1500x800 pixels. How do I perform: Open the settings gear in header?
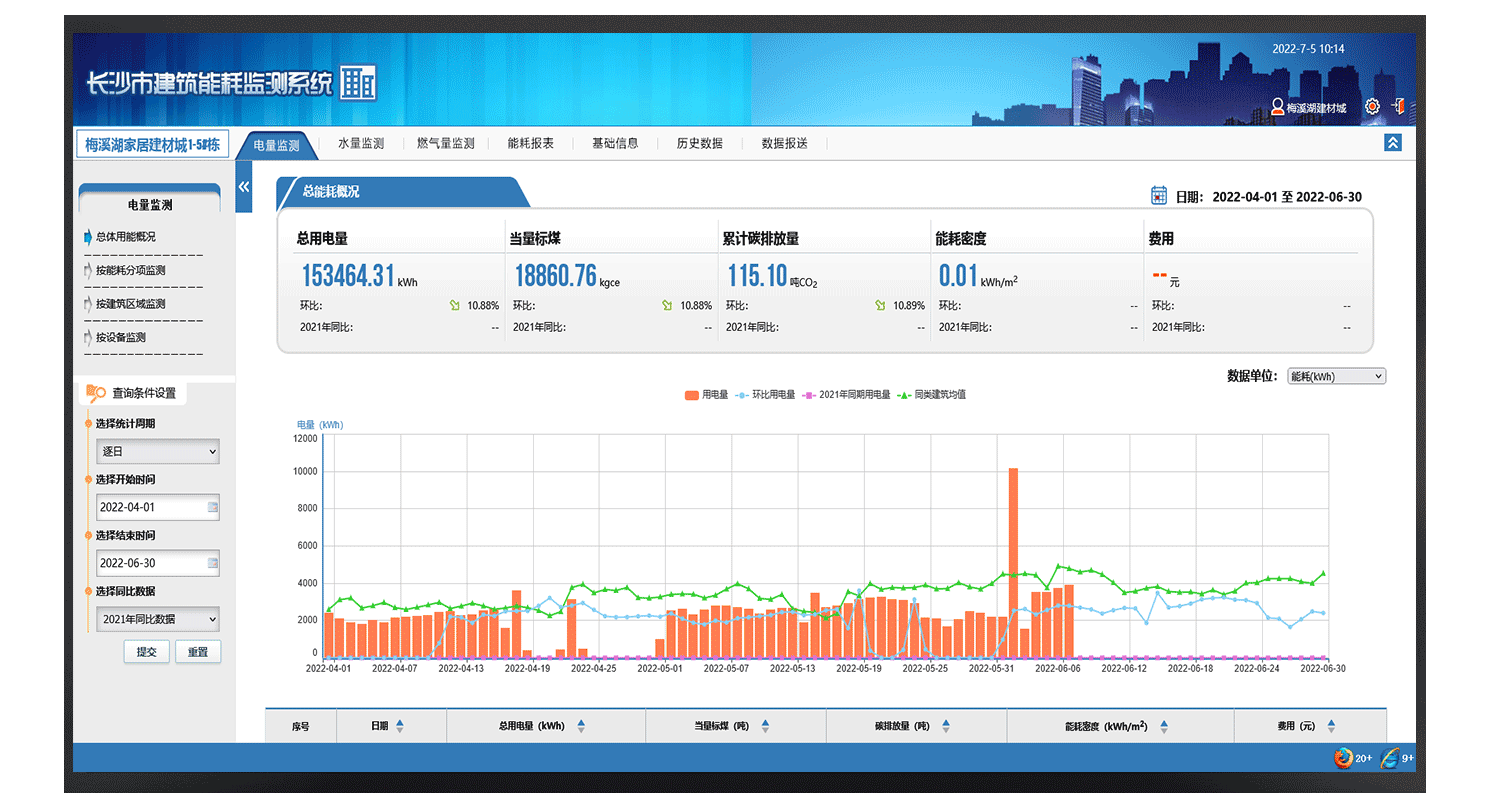pos(1372,106)
